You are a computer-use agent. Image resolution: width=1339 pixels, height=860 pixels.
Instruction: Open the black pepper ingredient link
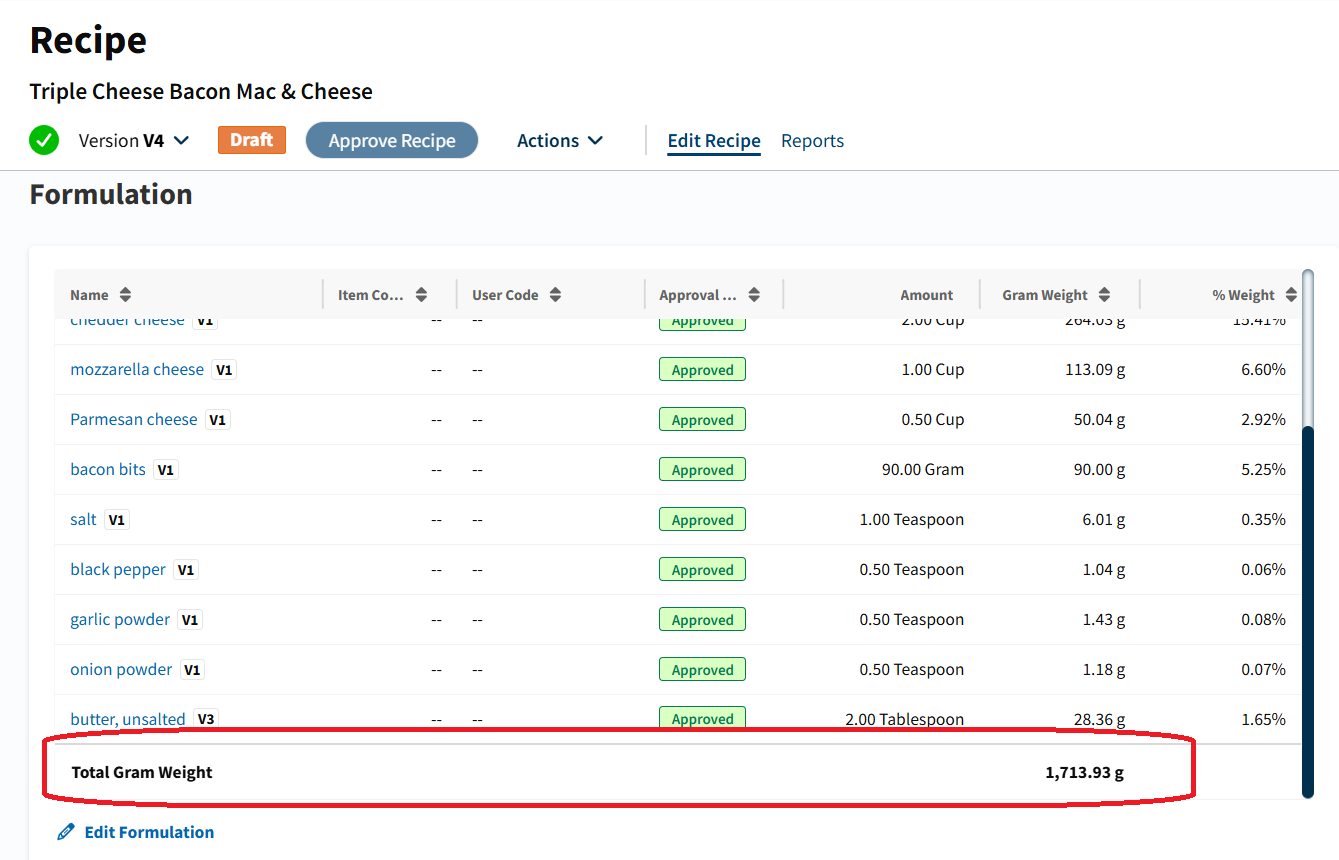pyautogui.click(x=118, y=569)
